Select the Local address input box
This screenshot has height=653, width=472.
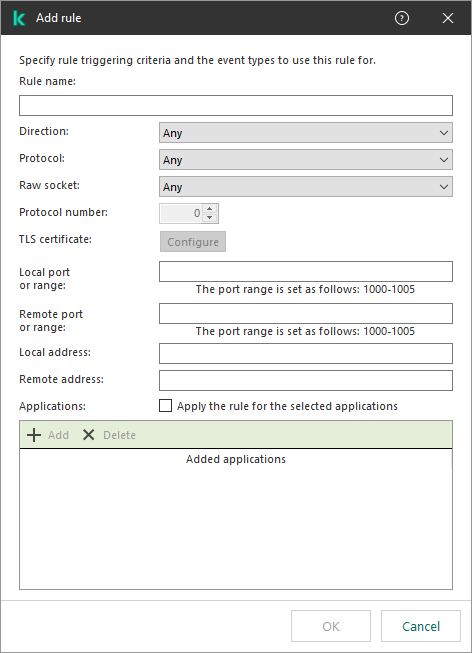coord(306,354)
